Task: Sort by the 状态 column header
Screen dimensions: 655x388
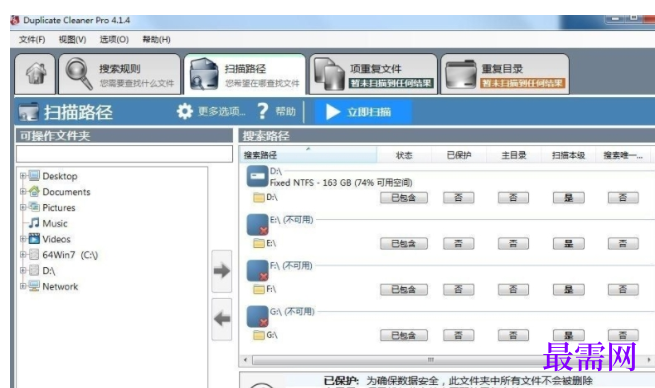Action: 404,155
